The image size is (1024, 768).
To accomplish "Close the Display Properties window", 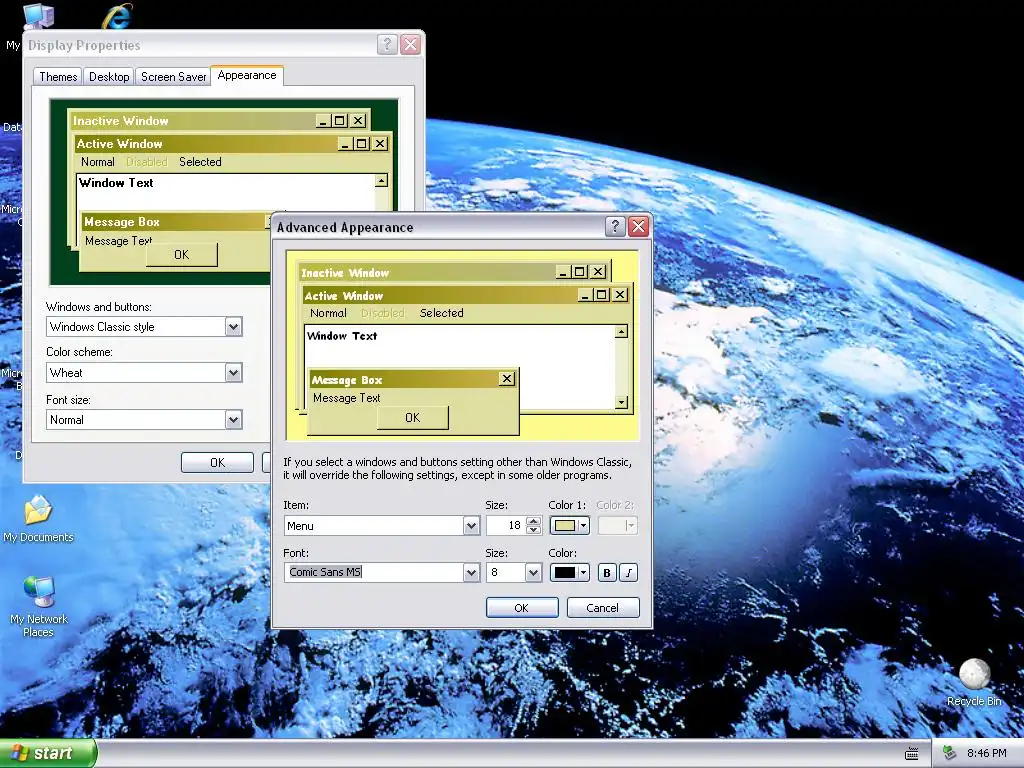I will pyautogui.click(x=410, y=44).
